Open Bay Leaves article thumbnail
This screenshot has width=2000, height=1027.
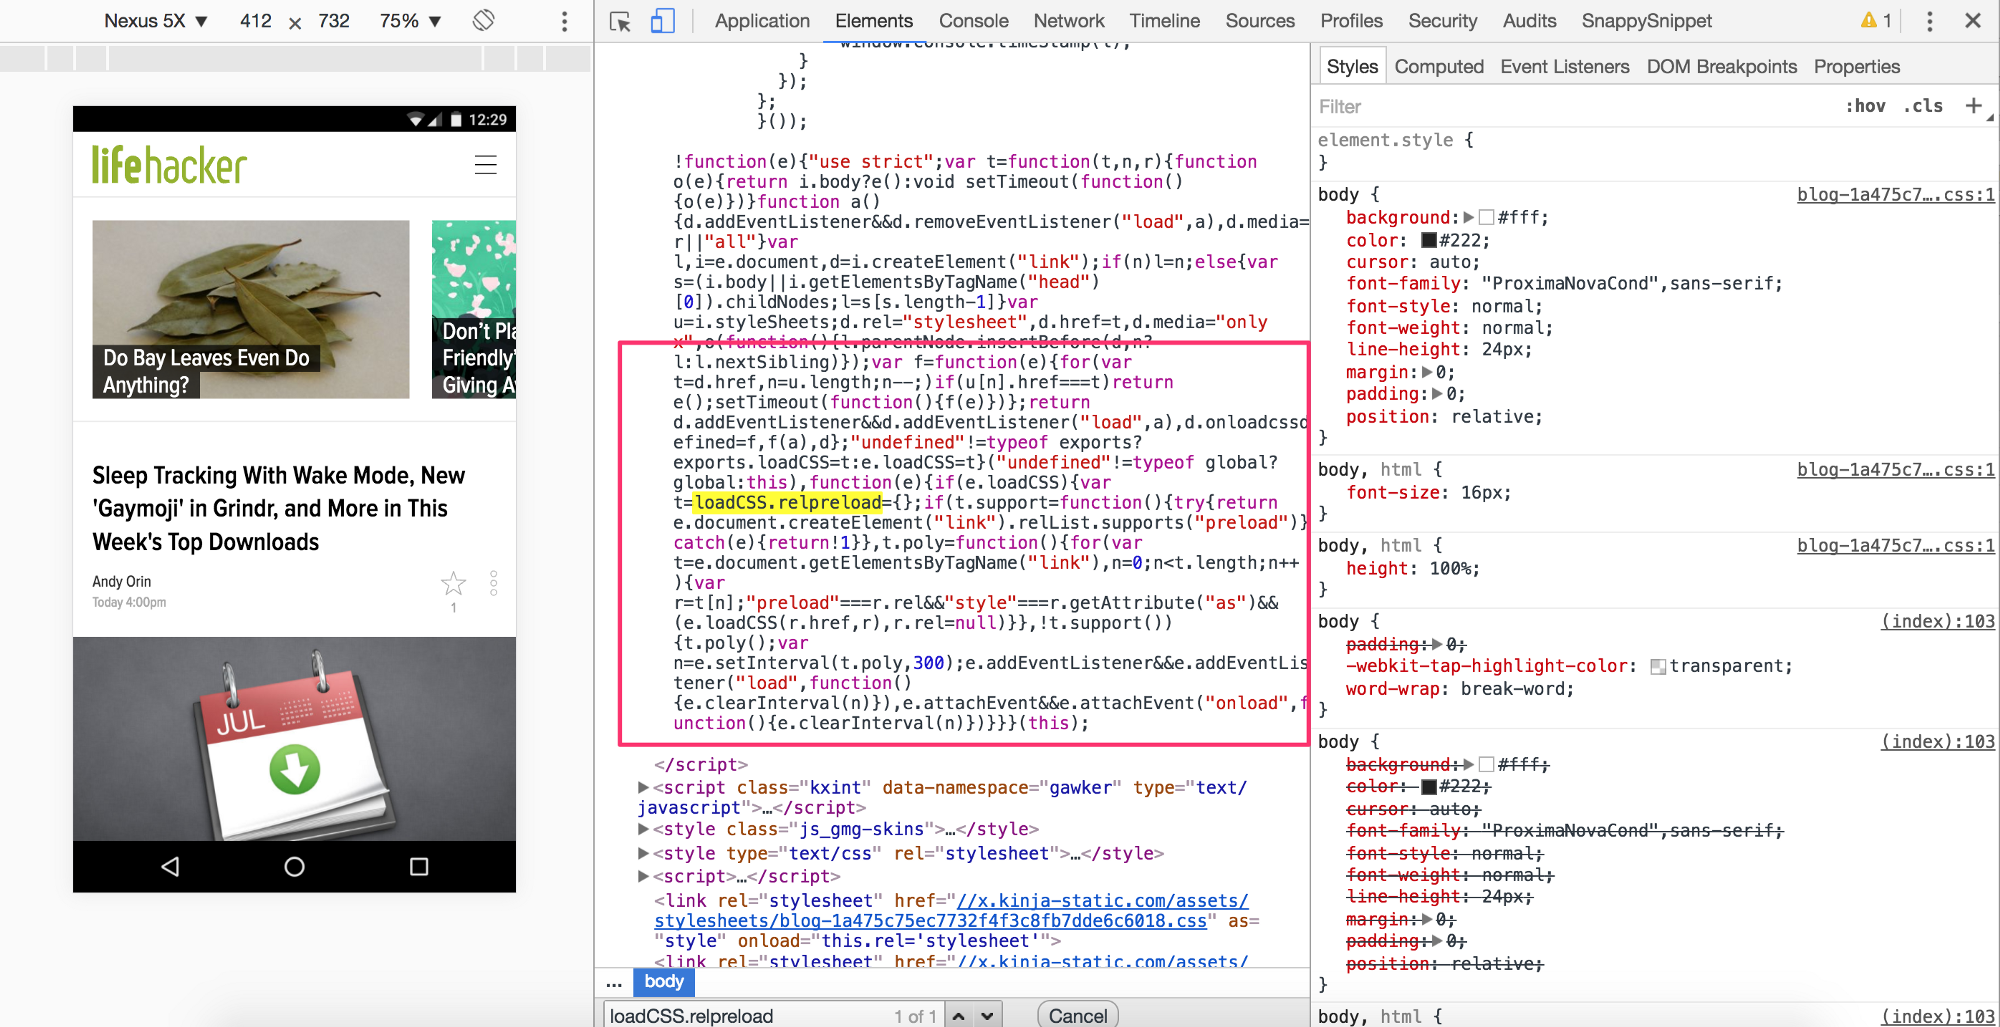coord(251,309)
